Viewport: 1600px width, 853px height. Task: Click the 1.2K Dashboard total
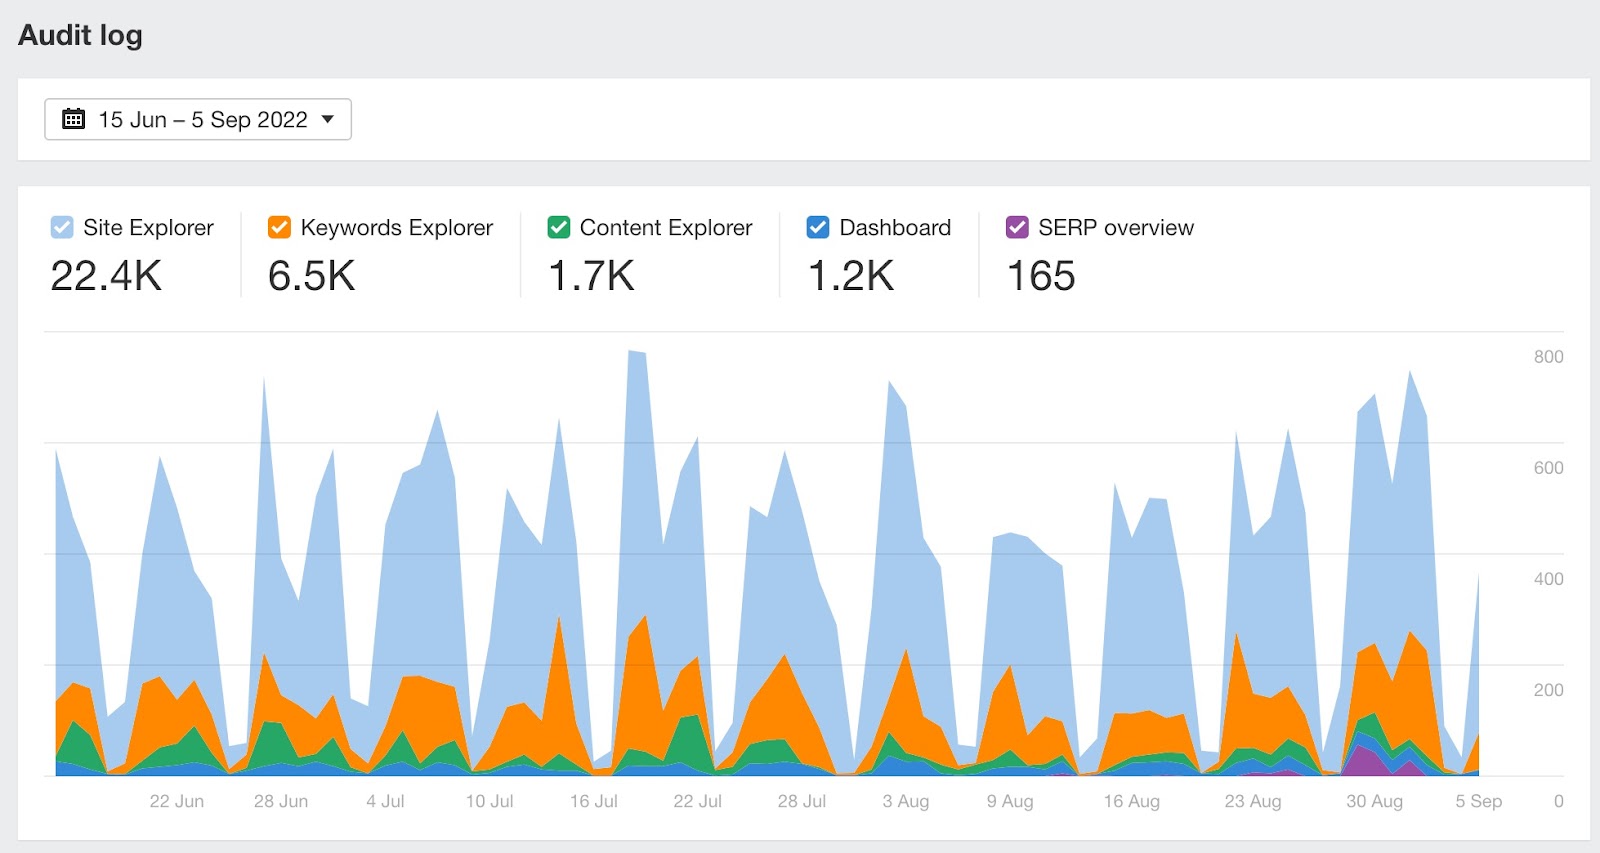(x=851, y=276)
